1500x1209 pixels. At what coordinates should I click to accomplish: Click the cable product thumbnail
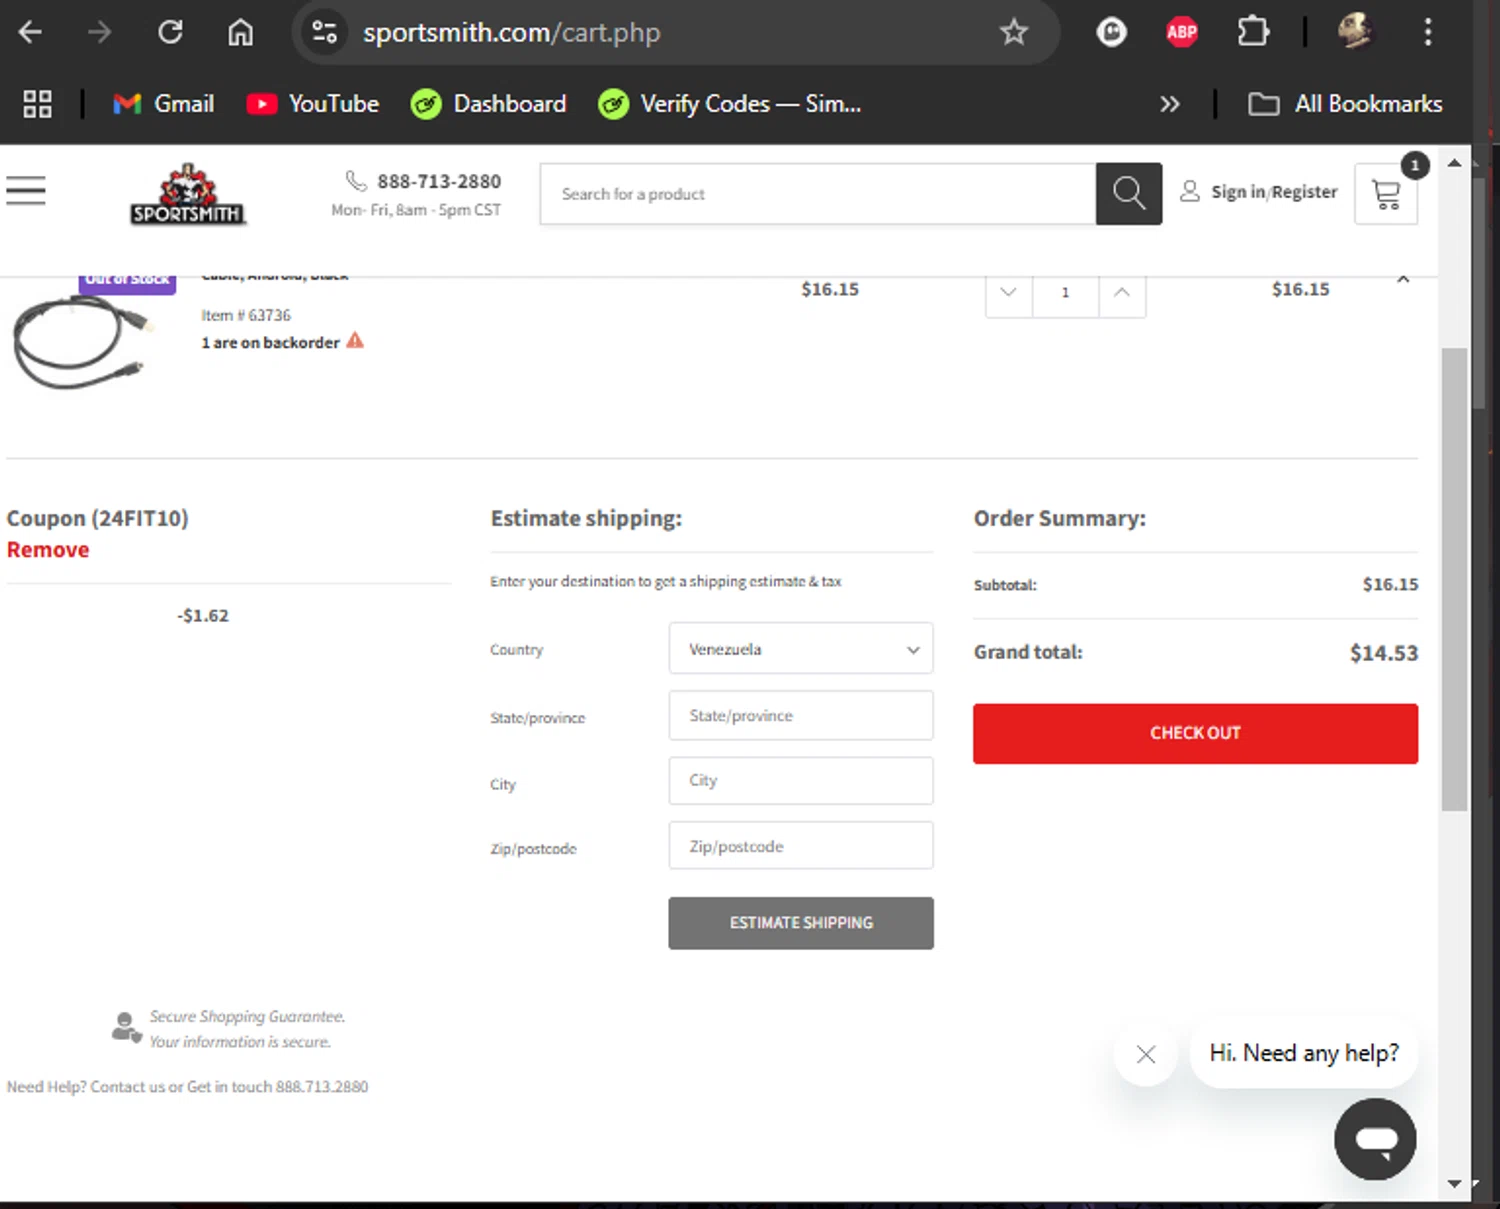click(83, 342)
